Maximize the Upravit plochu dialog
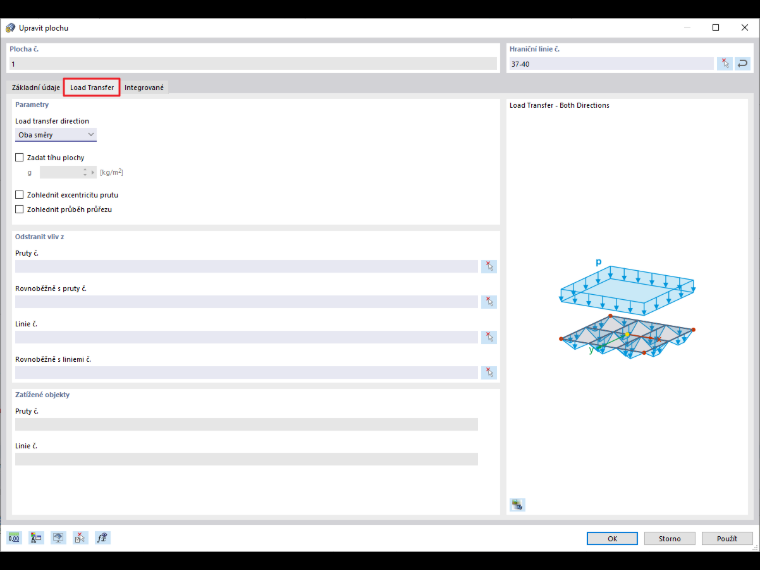This screenshot has height=570, width=760. (715, 28)
